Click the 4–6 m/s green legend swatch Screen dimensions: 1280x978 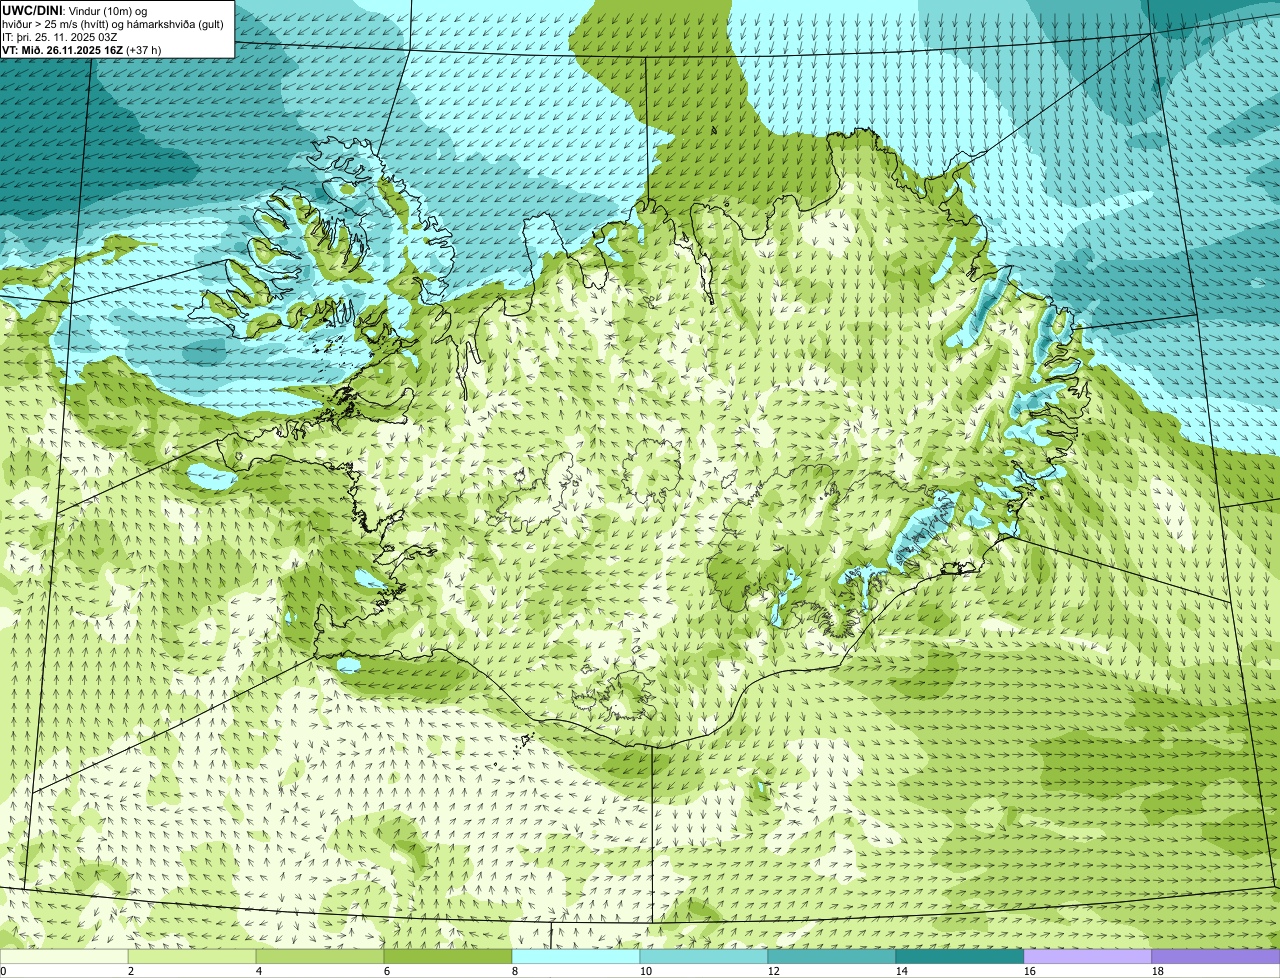[320, 957]
